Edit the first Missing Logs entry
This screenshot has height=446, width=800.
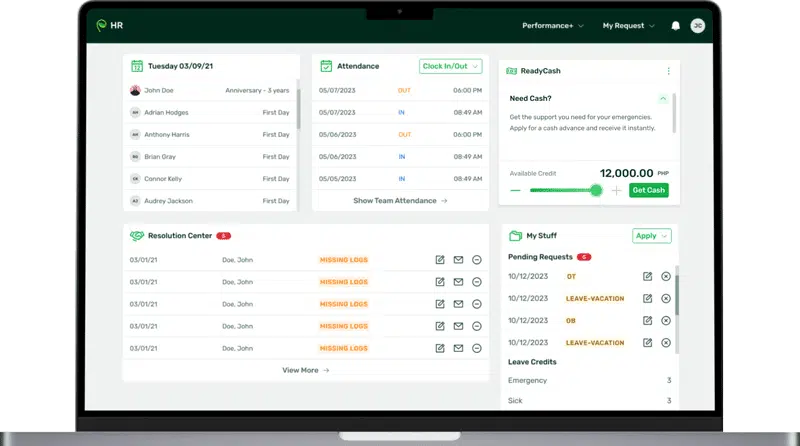click(440, 260)
